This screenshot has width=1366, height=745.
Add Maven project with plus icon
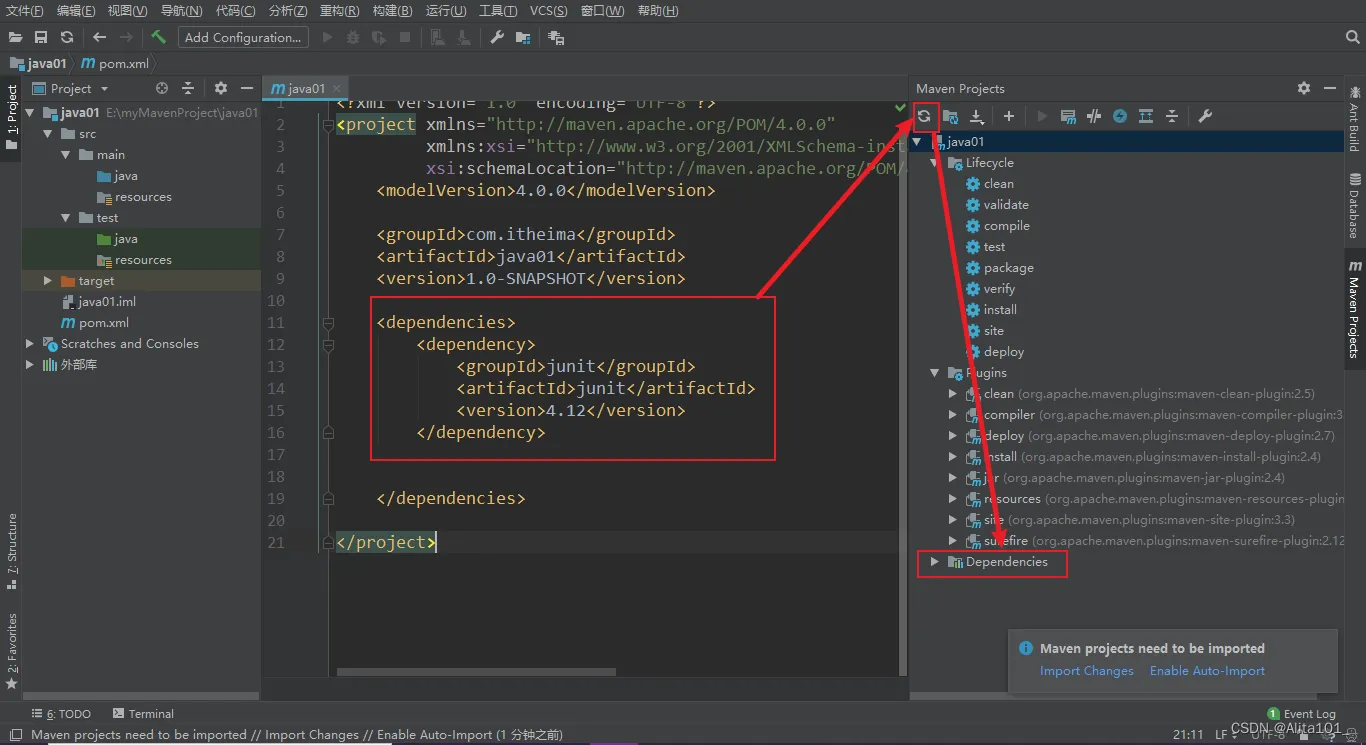pos(1009,116)
